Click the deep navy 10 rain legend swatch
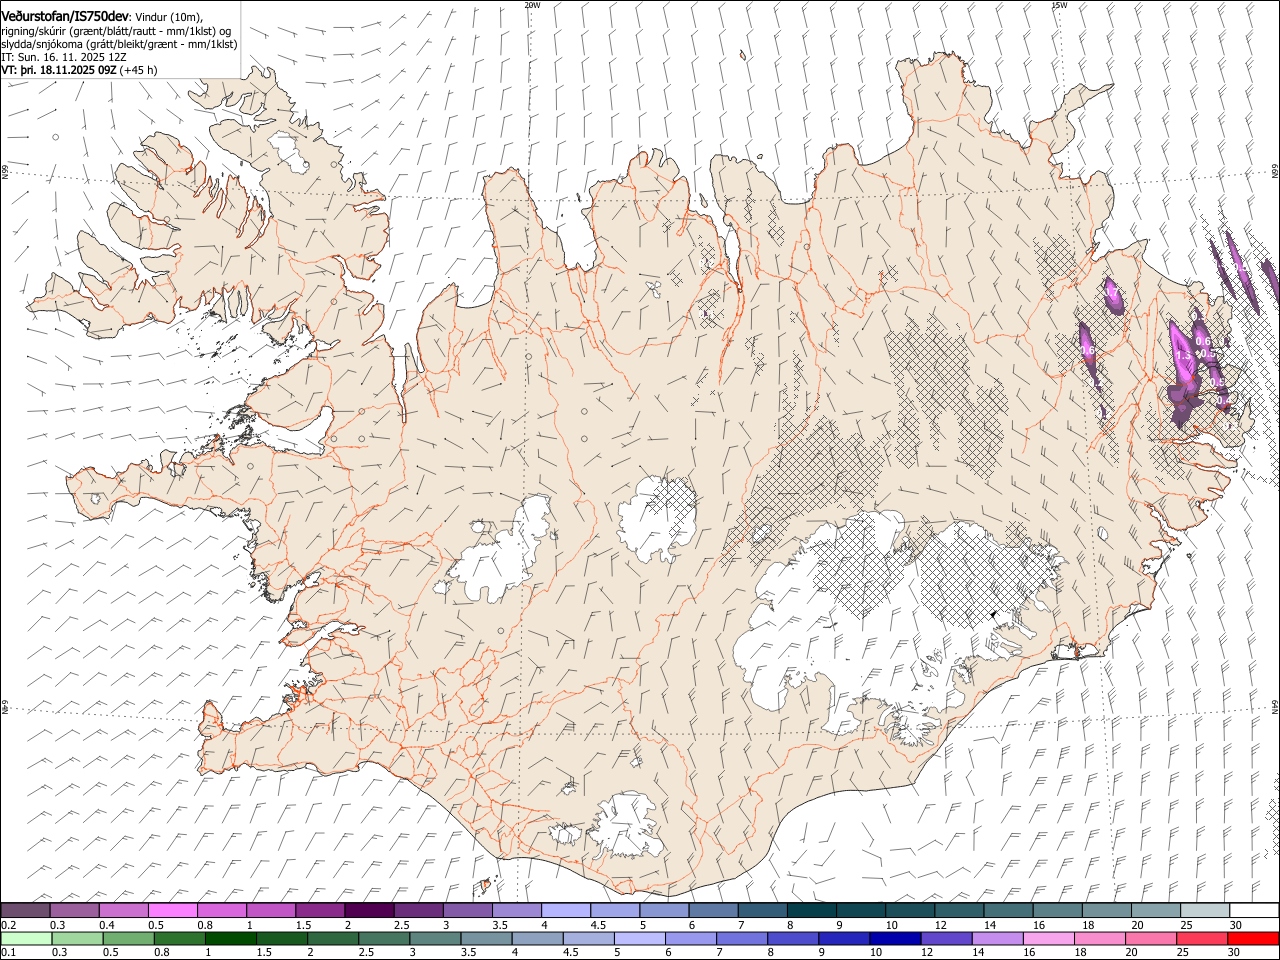The image size is (1280, 960). (894, 939)
